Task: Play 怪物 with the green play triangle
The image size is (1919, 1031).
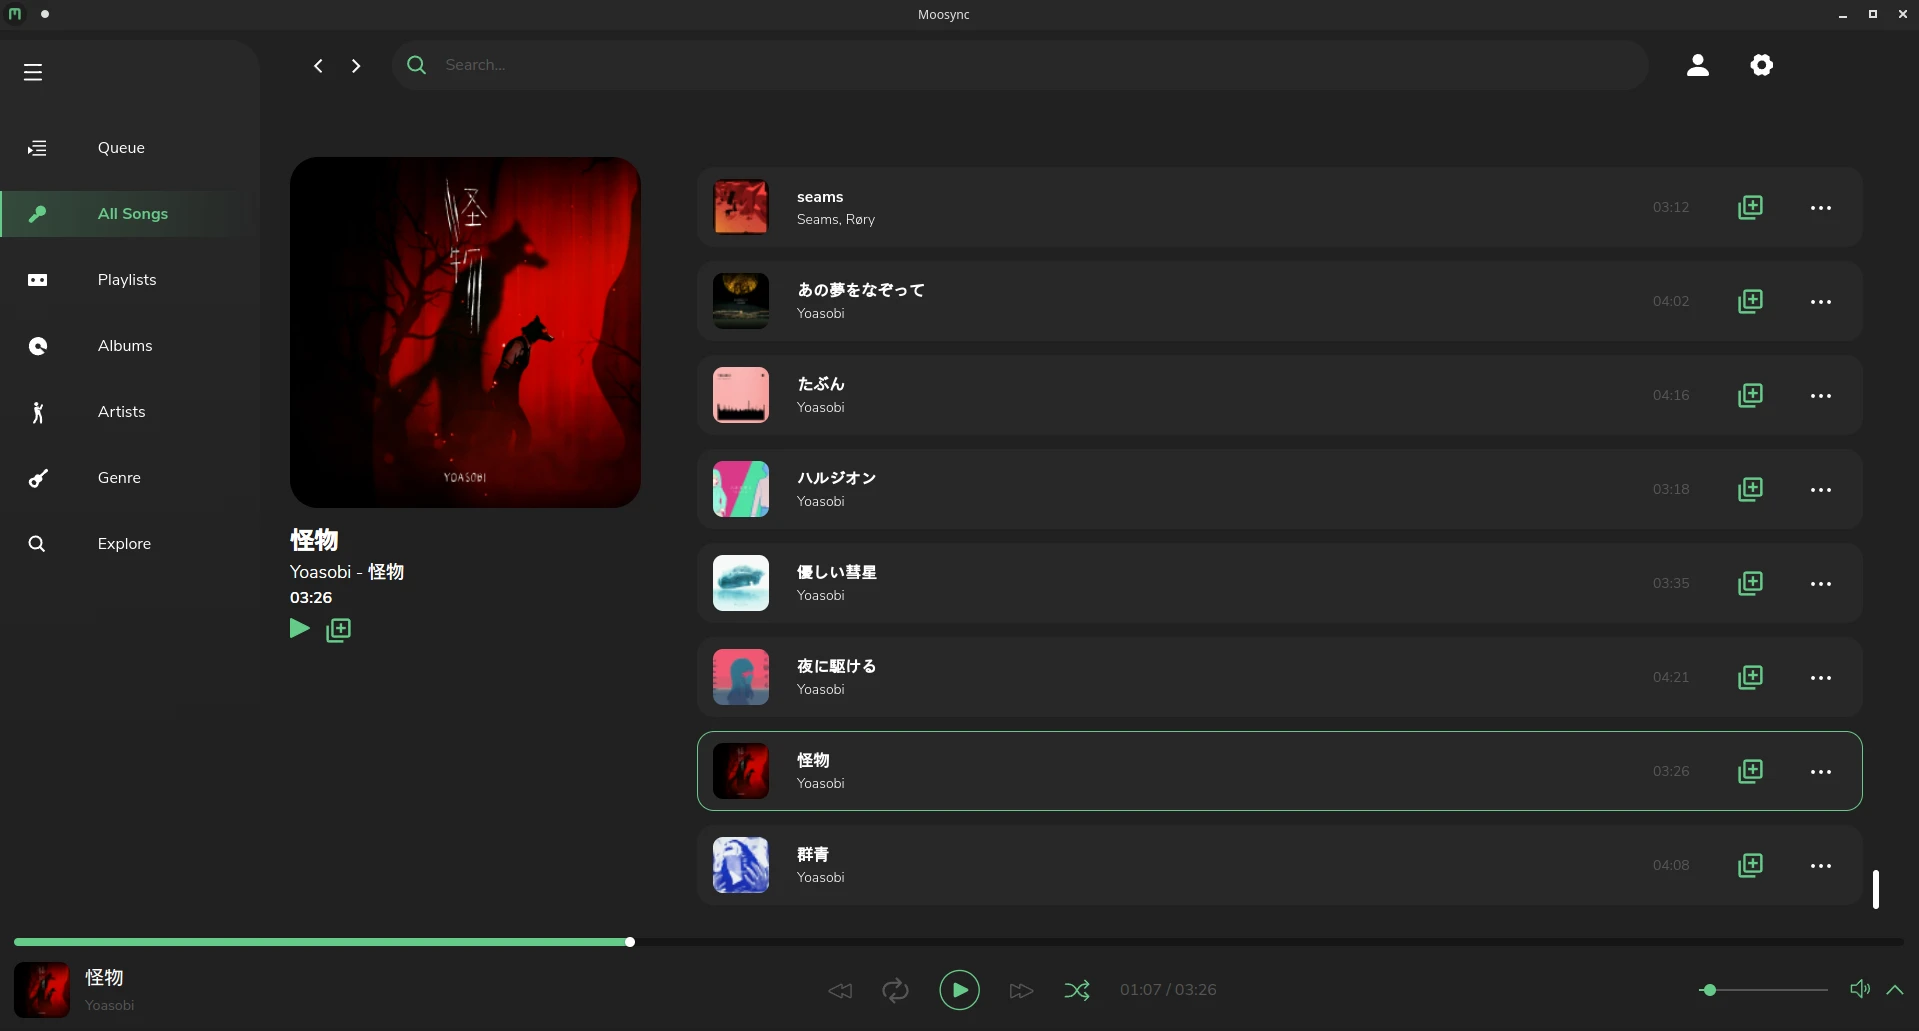Action: coord(299,628)
